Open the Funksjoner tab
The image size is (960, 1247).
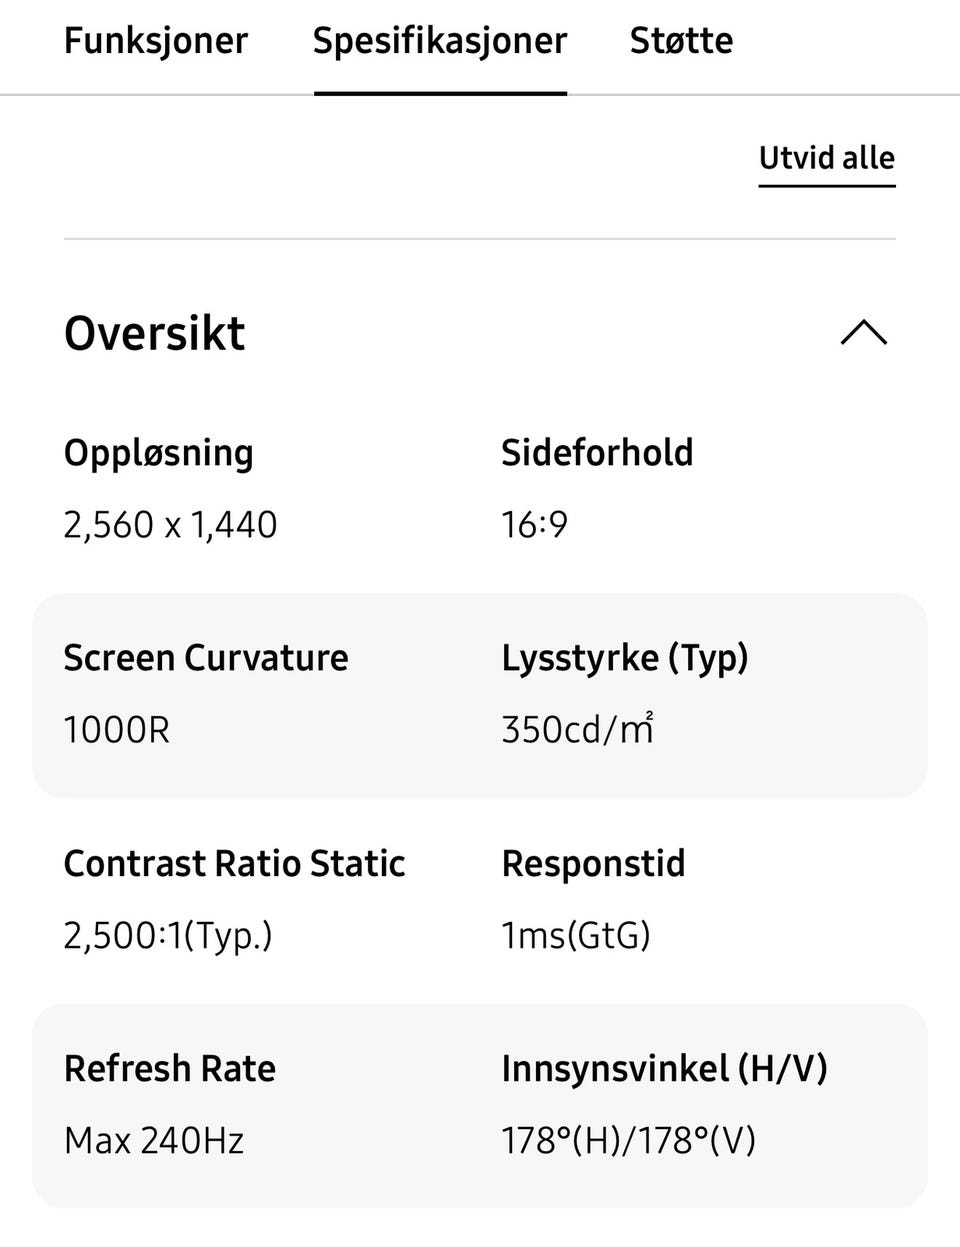pyautogui.click(x=156, y=41)
